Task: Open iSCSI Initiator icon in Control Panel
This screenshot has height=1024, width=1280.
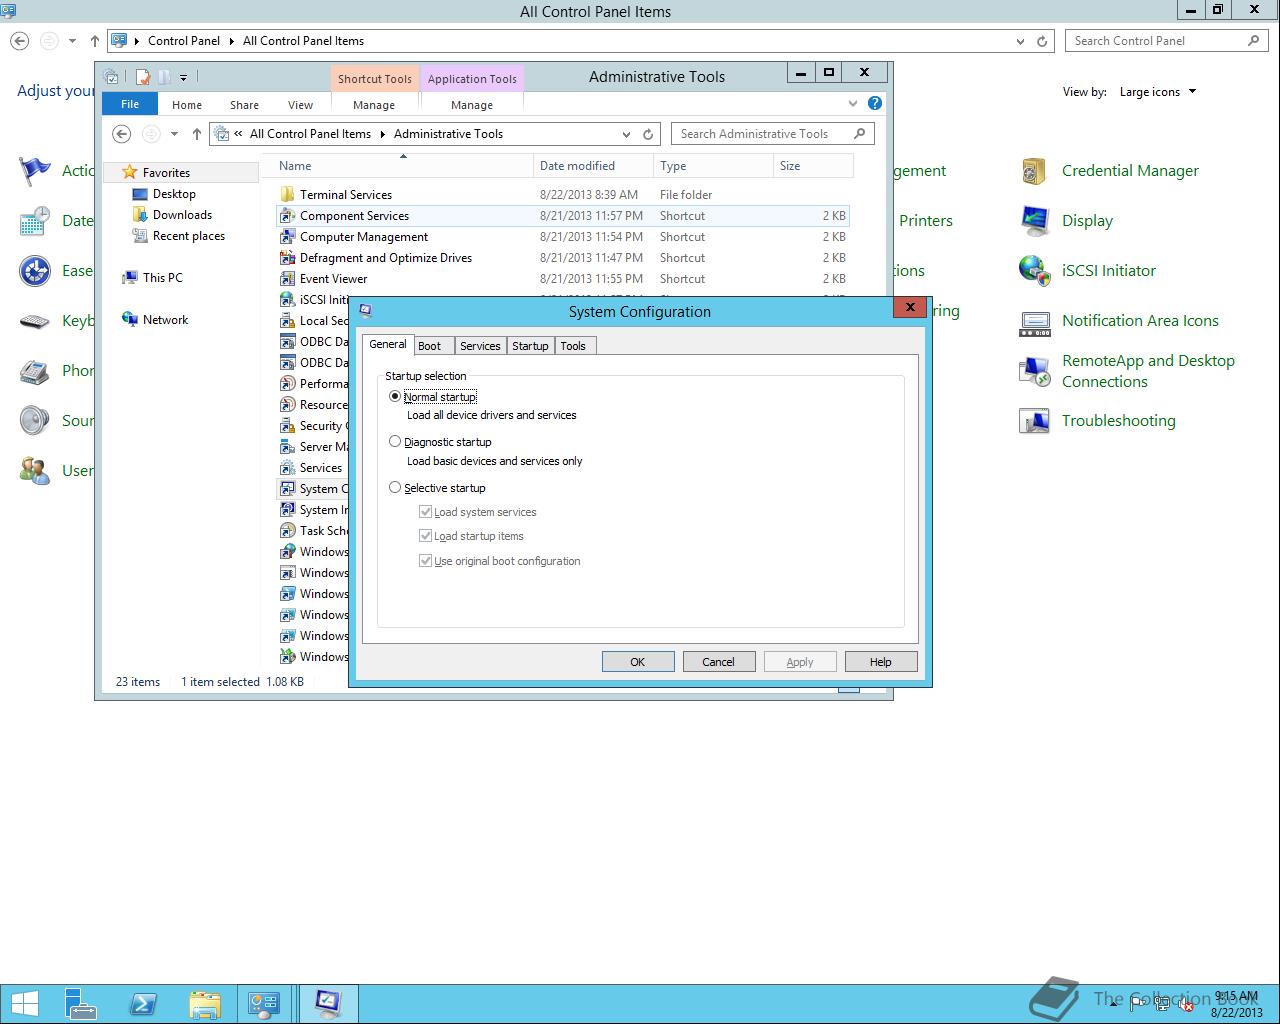Action: coord(1034,271)
